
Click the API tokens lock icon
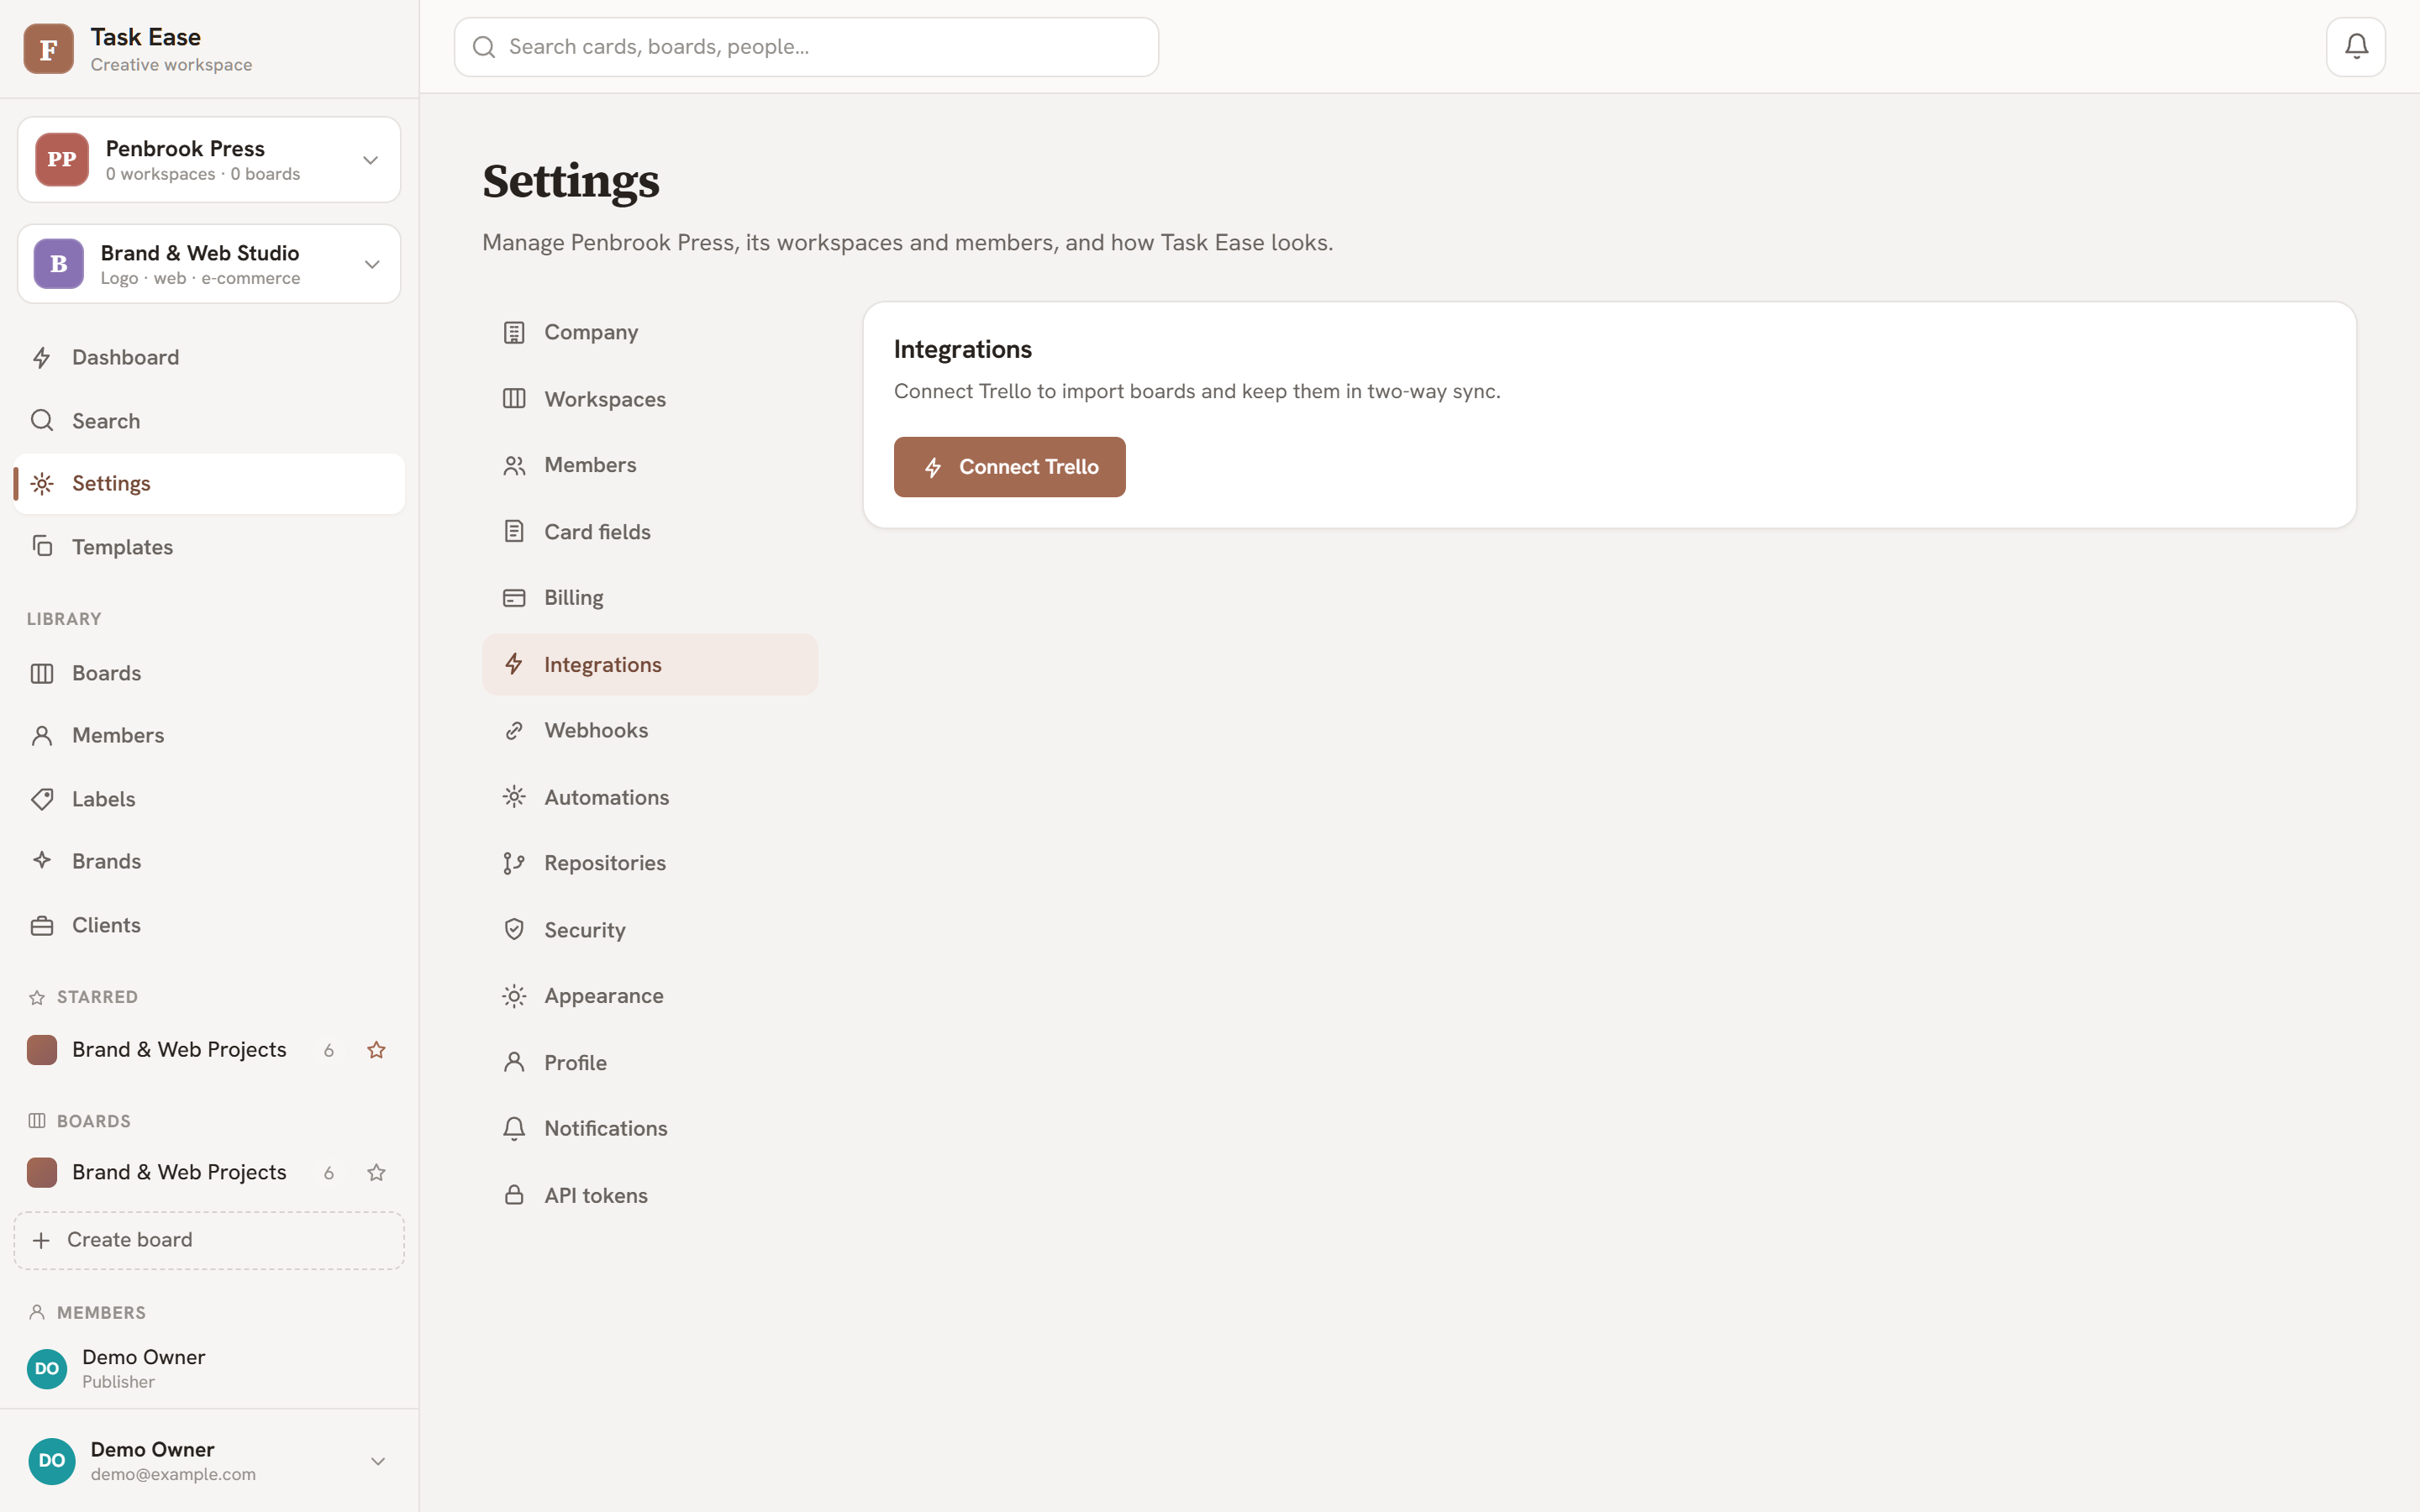pyautogui.click(x=514, y=1195)
